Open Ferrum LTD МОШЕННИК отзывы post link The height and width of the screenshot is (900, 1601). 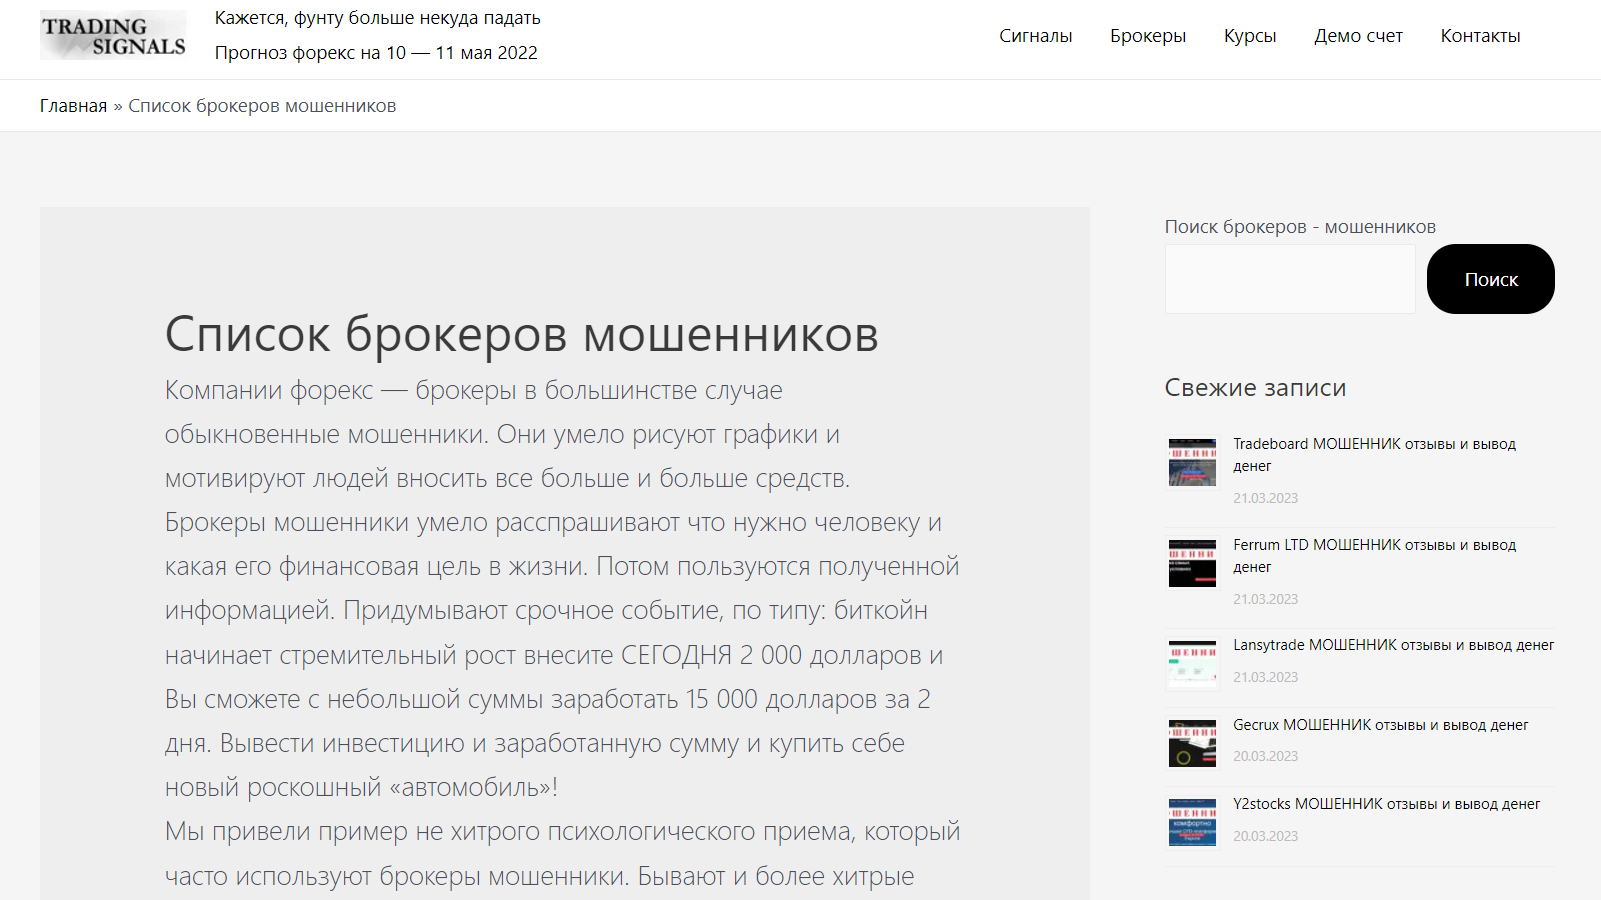(1374, 556)
